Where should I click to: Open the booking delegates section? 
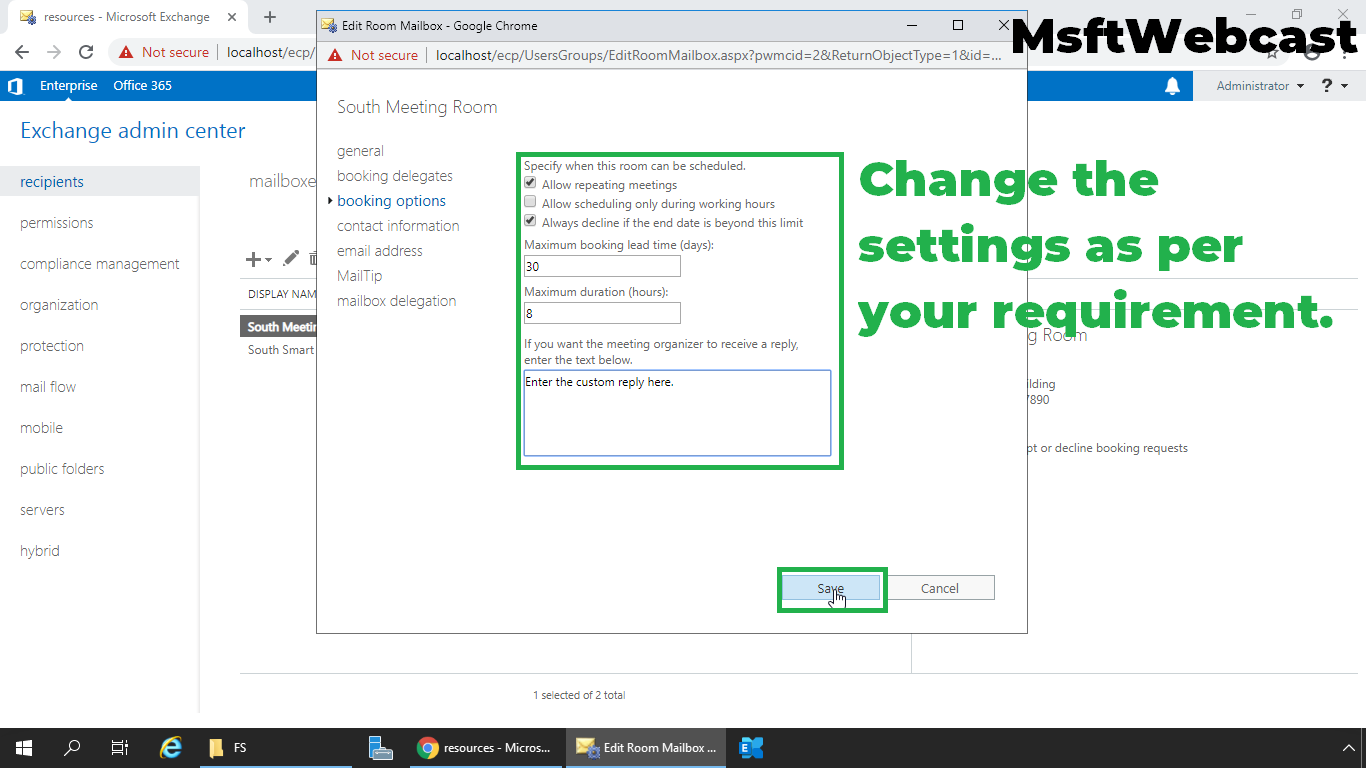(395, 176)
